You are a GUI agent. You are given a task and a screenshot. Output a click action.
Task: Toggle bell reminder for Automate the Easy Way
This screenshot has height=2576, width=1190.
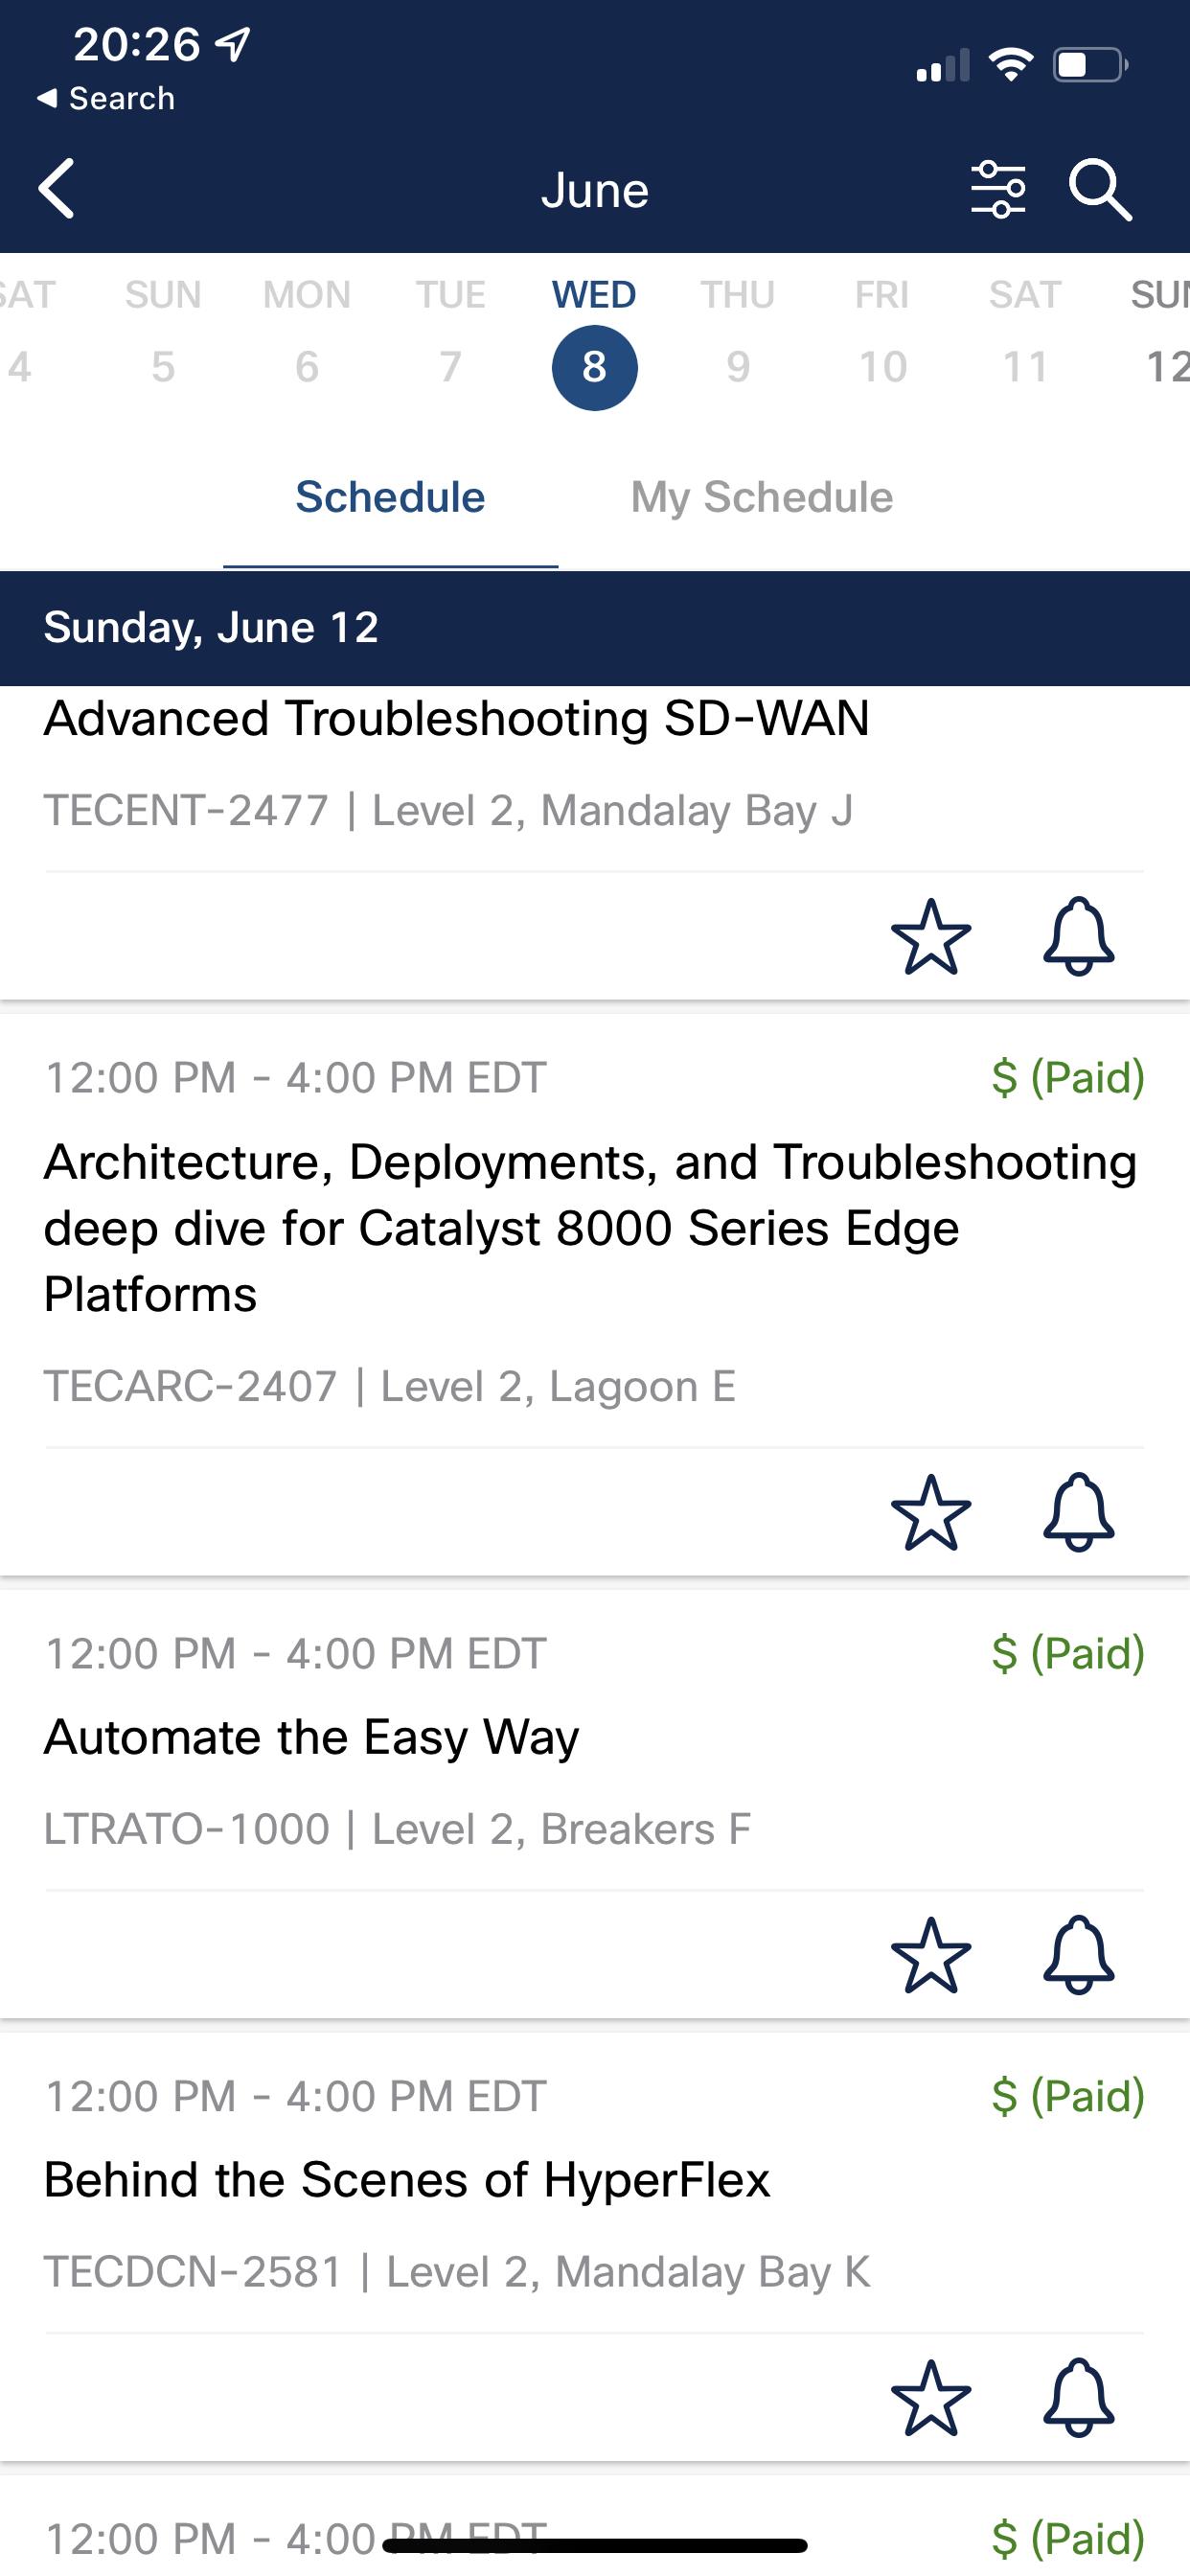pos(1078,1956)
